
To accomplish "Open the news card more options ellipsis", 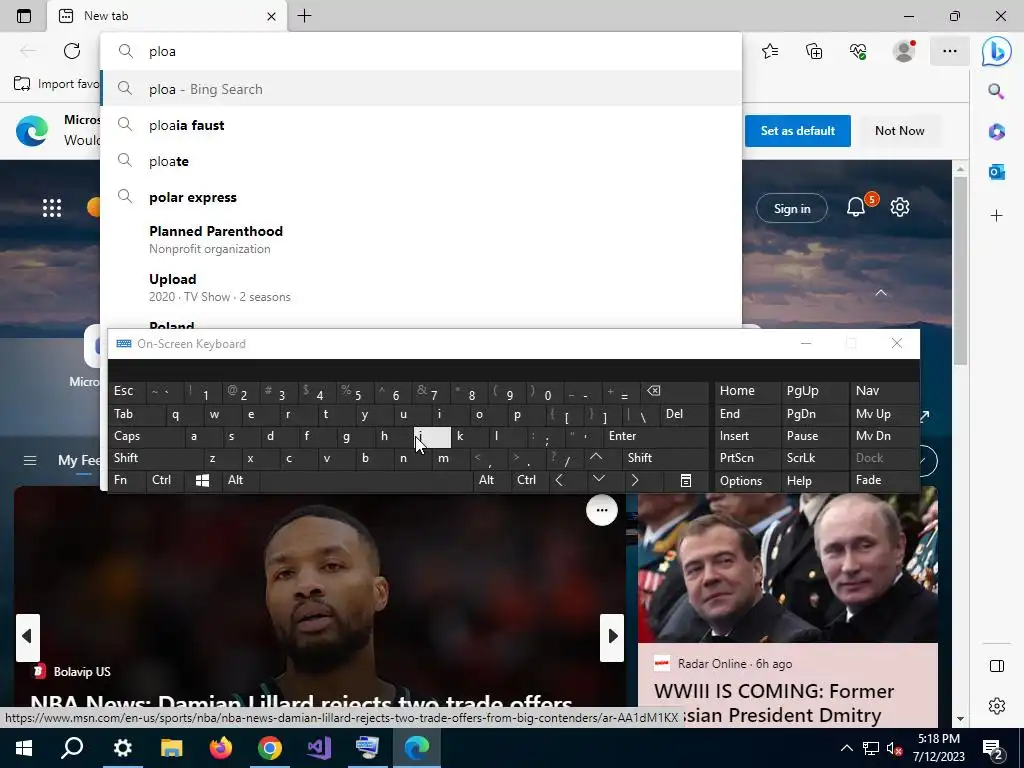I will tap(601, 510).
